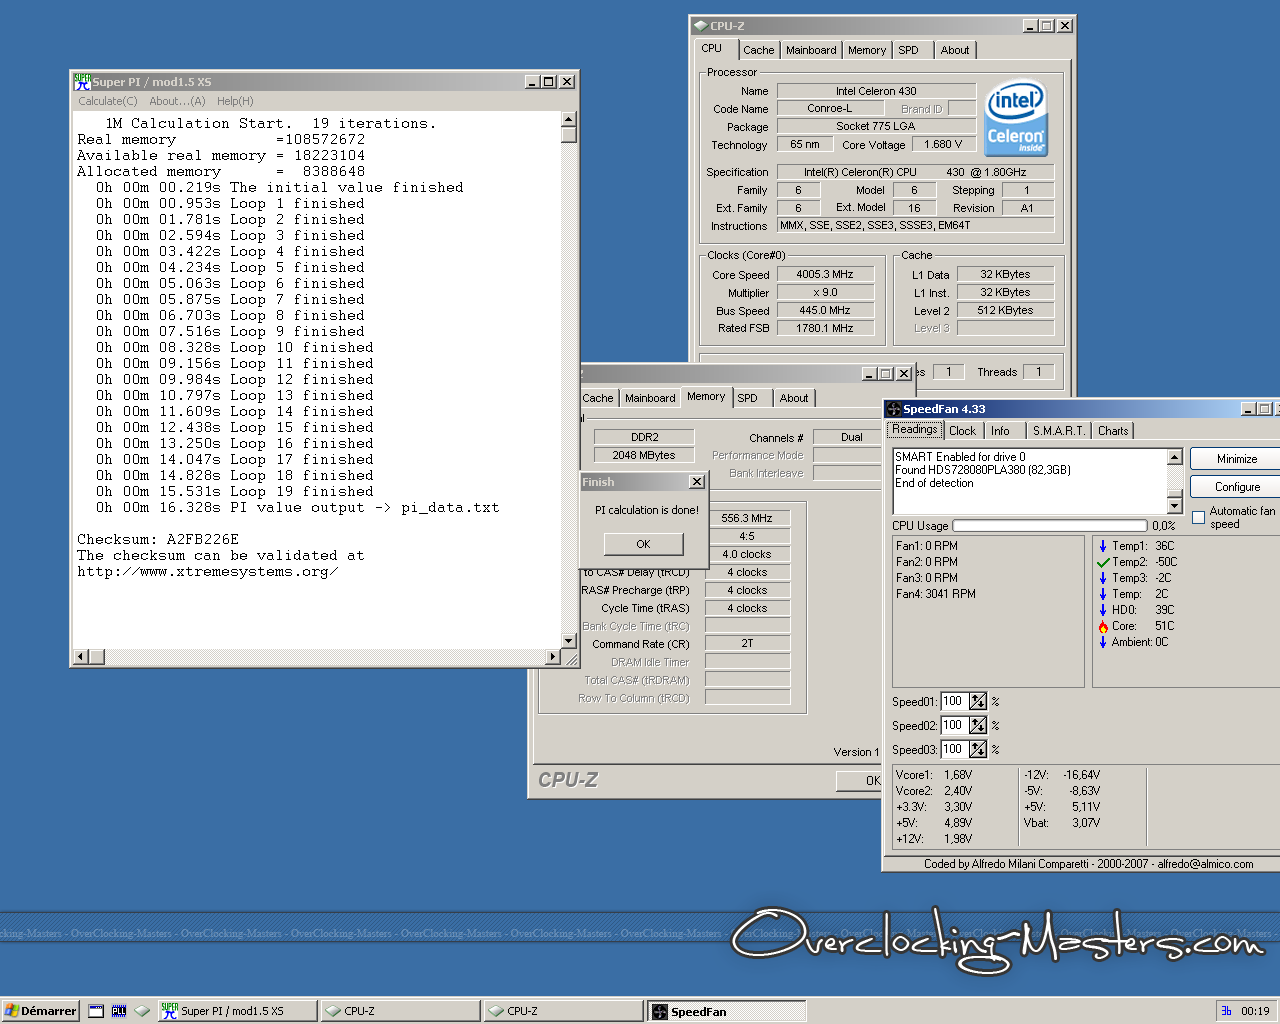Screen dimensions: 1280x1024
Task: Switch to Mainboard tab in top CPU-Z
Action: click(811, 50)
